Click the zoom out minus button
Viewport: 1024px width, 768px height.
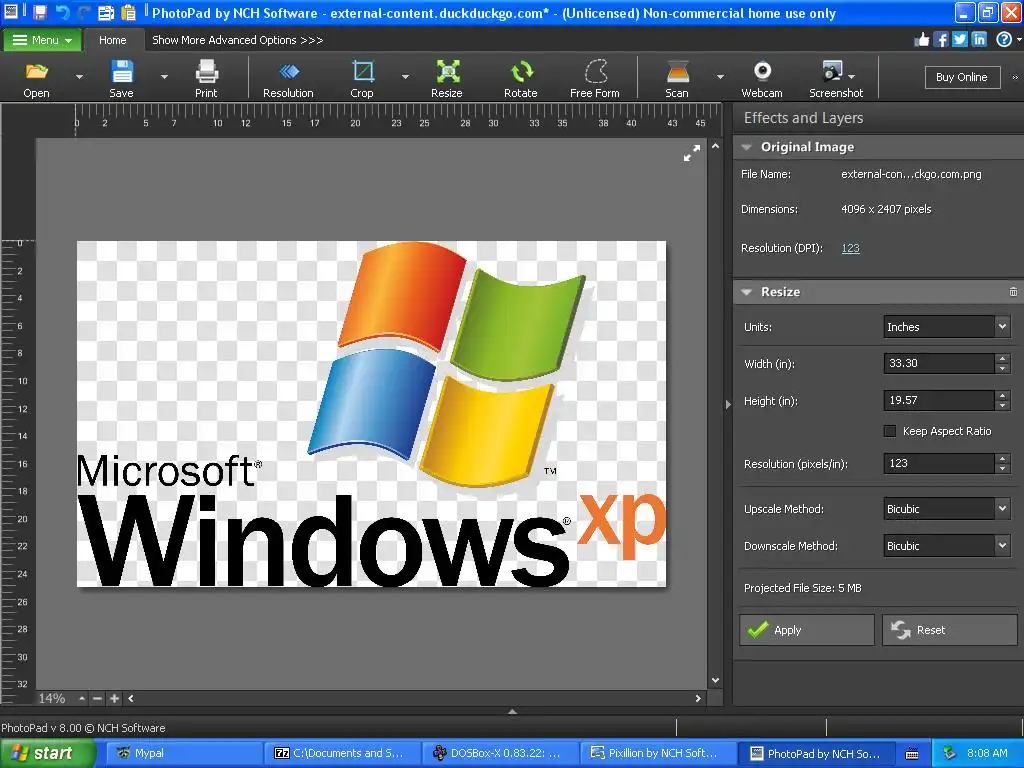97,698
